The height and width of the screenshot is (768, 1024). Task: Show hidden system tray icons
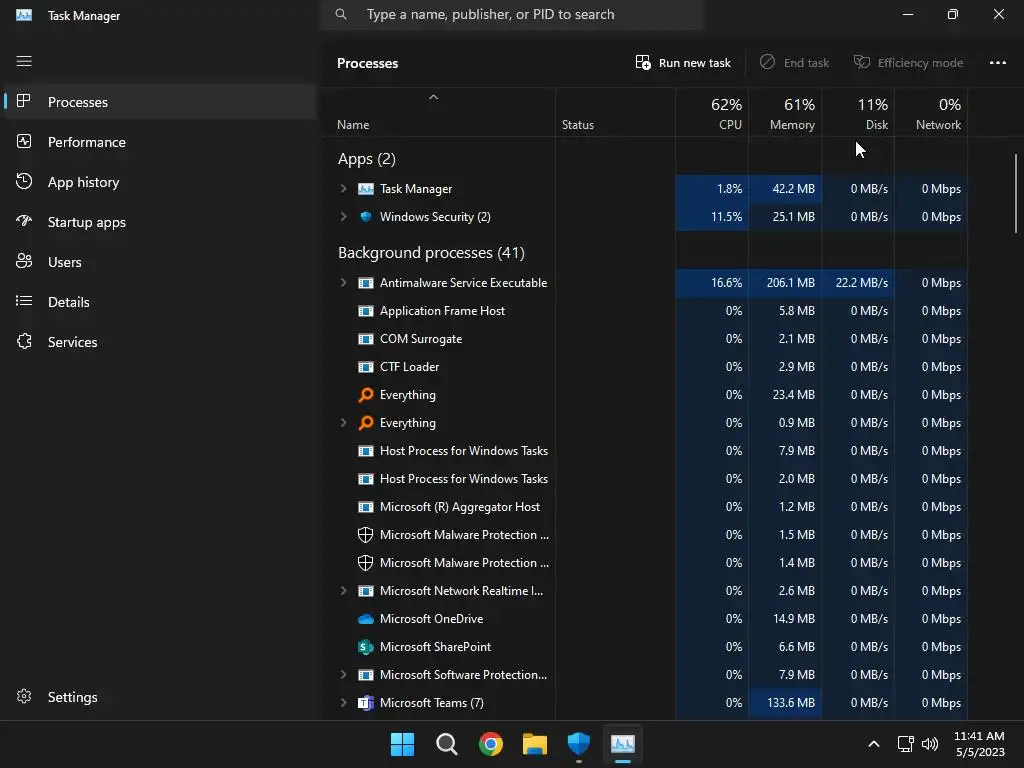coord(873,744)
